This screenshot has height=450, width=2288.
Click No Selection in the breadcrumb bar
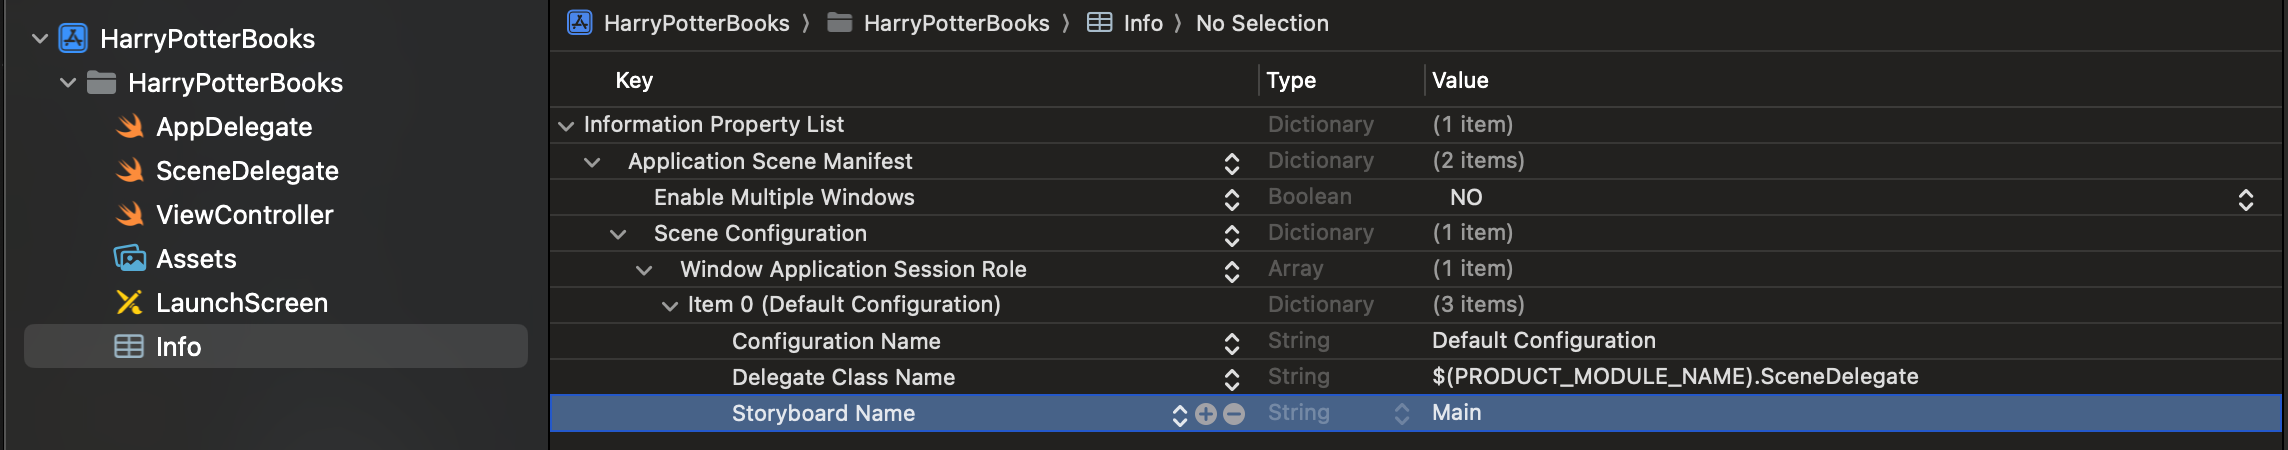(x=1262, y=23)
